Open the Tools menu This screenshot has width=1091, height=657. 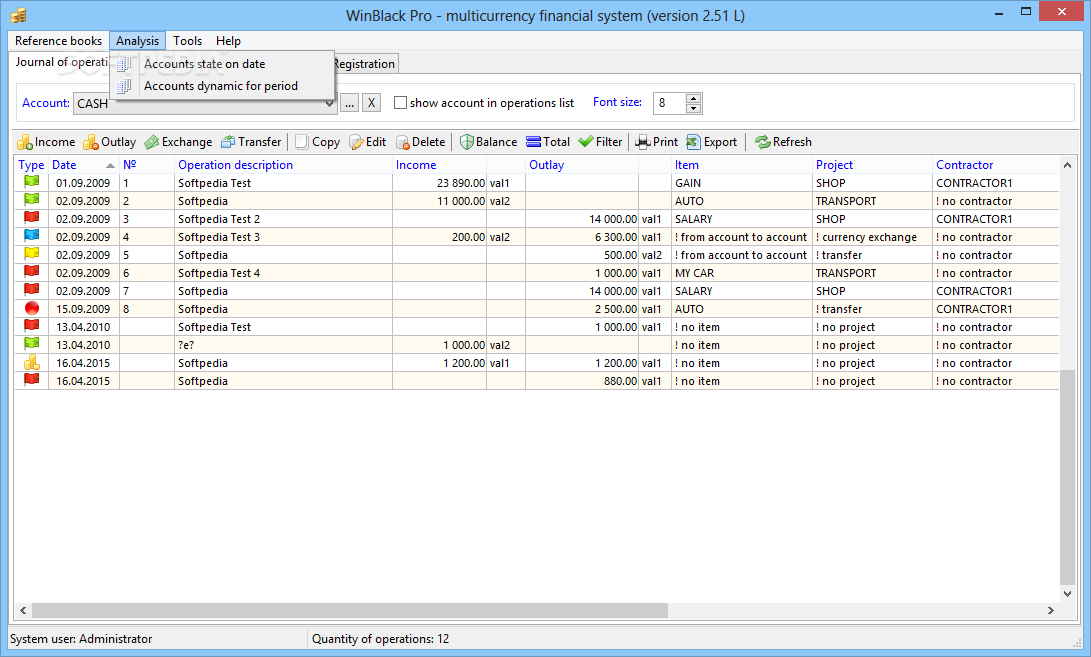click(x=187, y=41)
